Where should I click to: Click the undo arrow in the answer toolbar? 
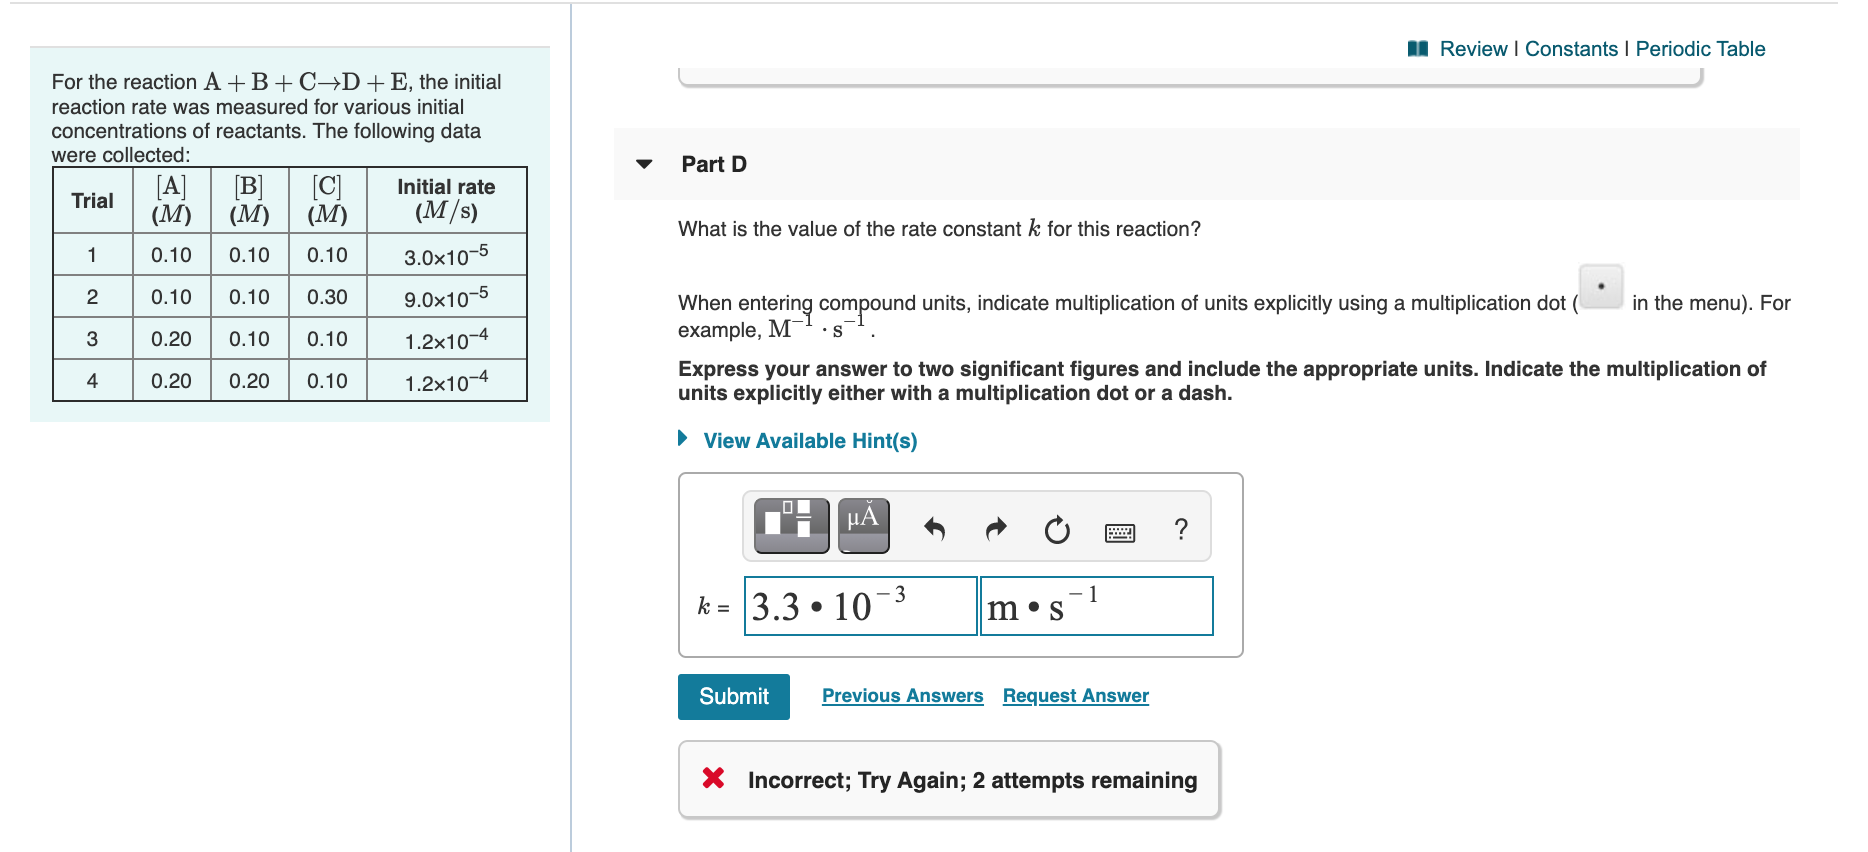pyautogui.click(x=936, y=530)
